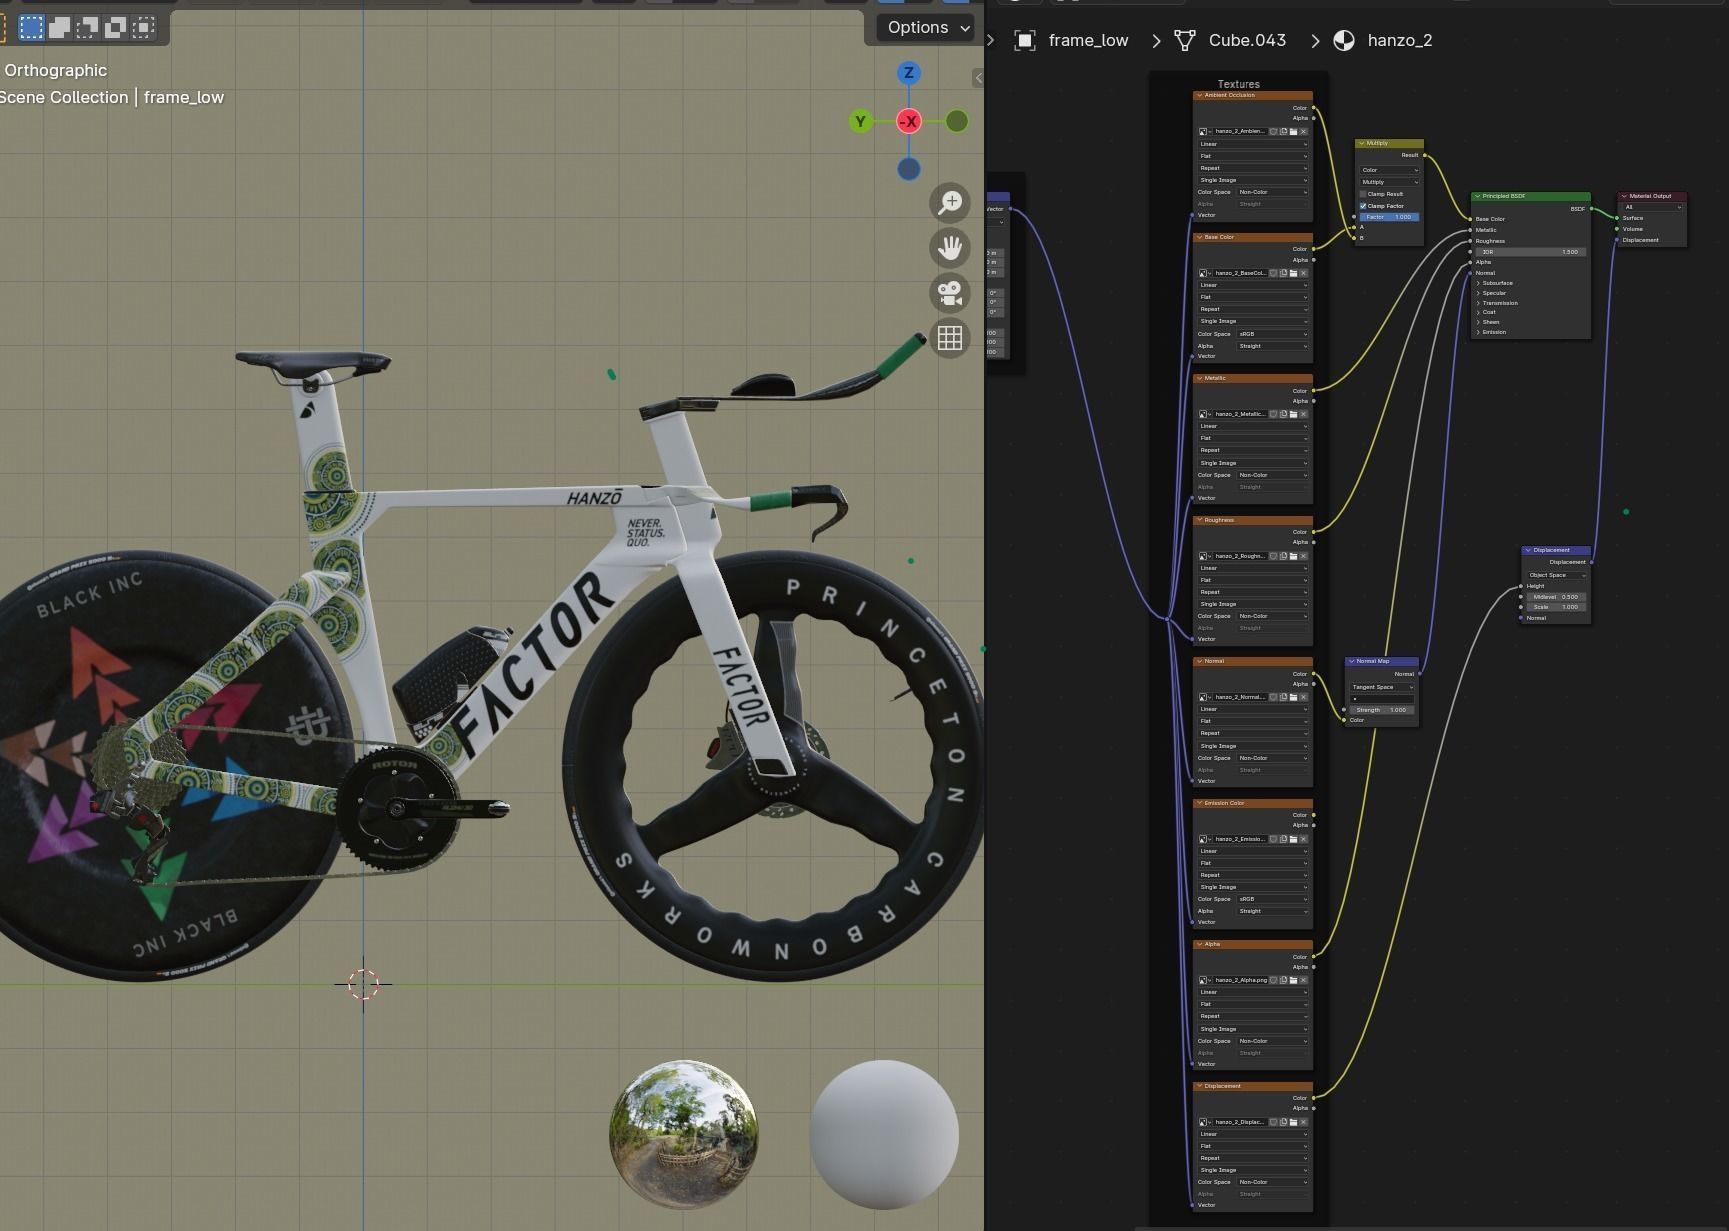
Task: Duplicate image icon in Alpha texture node
Action: [1283, 980]
